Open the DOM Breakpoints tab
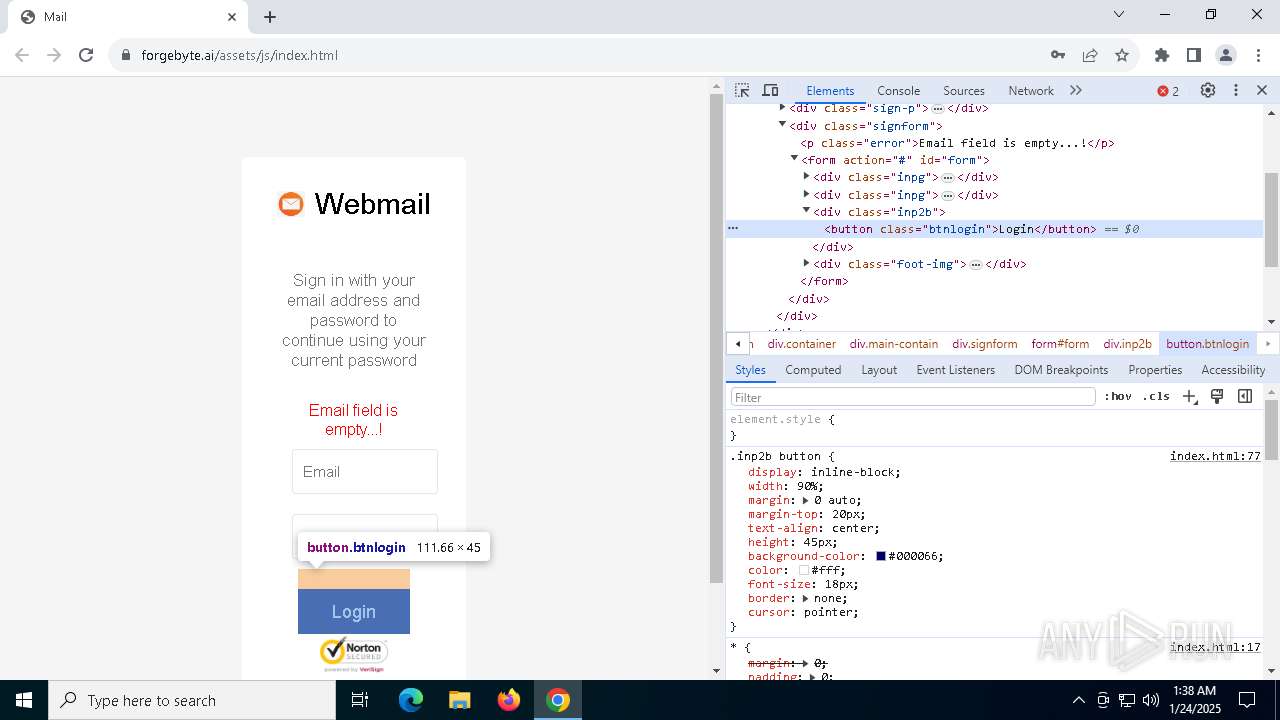 (x=1061, y=370)
